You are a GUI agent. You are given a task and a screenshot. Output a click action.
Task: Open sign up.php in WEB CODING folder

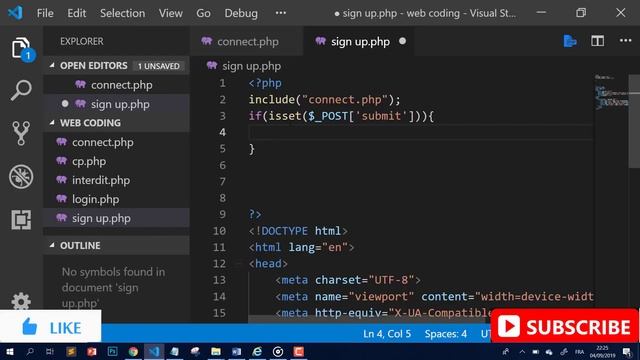click(x=116, y=218)
